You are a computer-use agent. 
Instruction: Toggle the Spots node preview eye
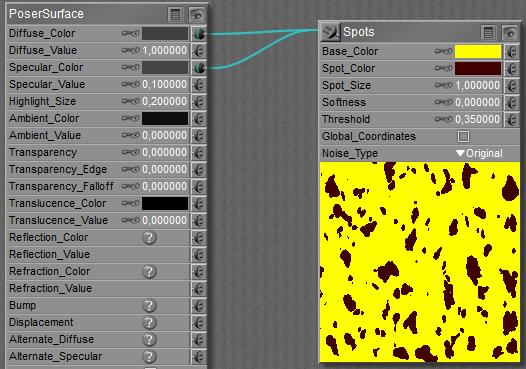(x=510, y=33)
